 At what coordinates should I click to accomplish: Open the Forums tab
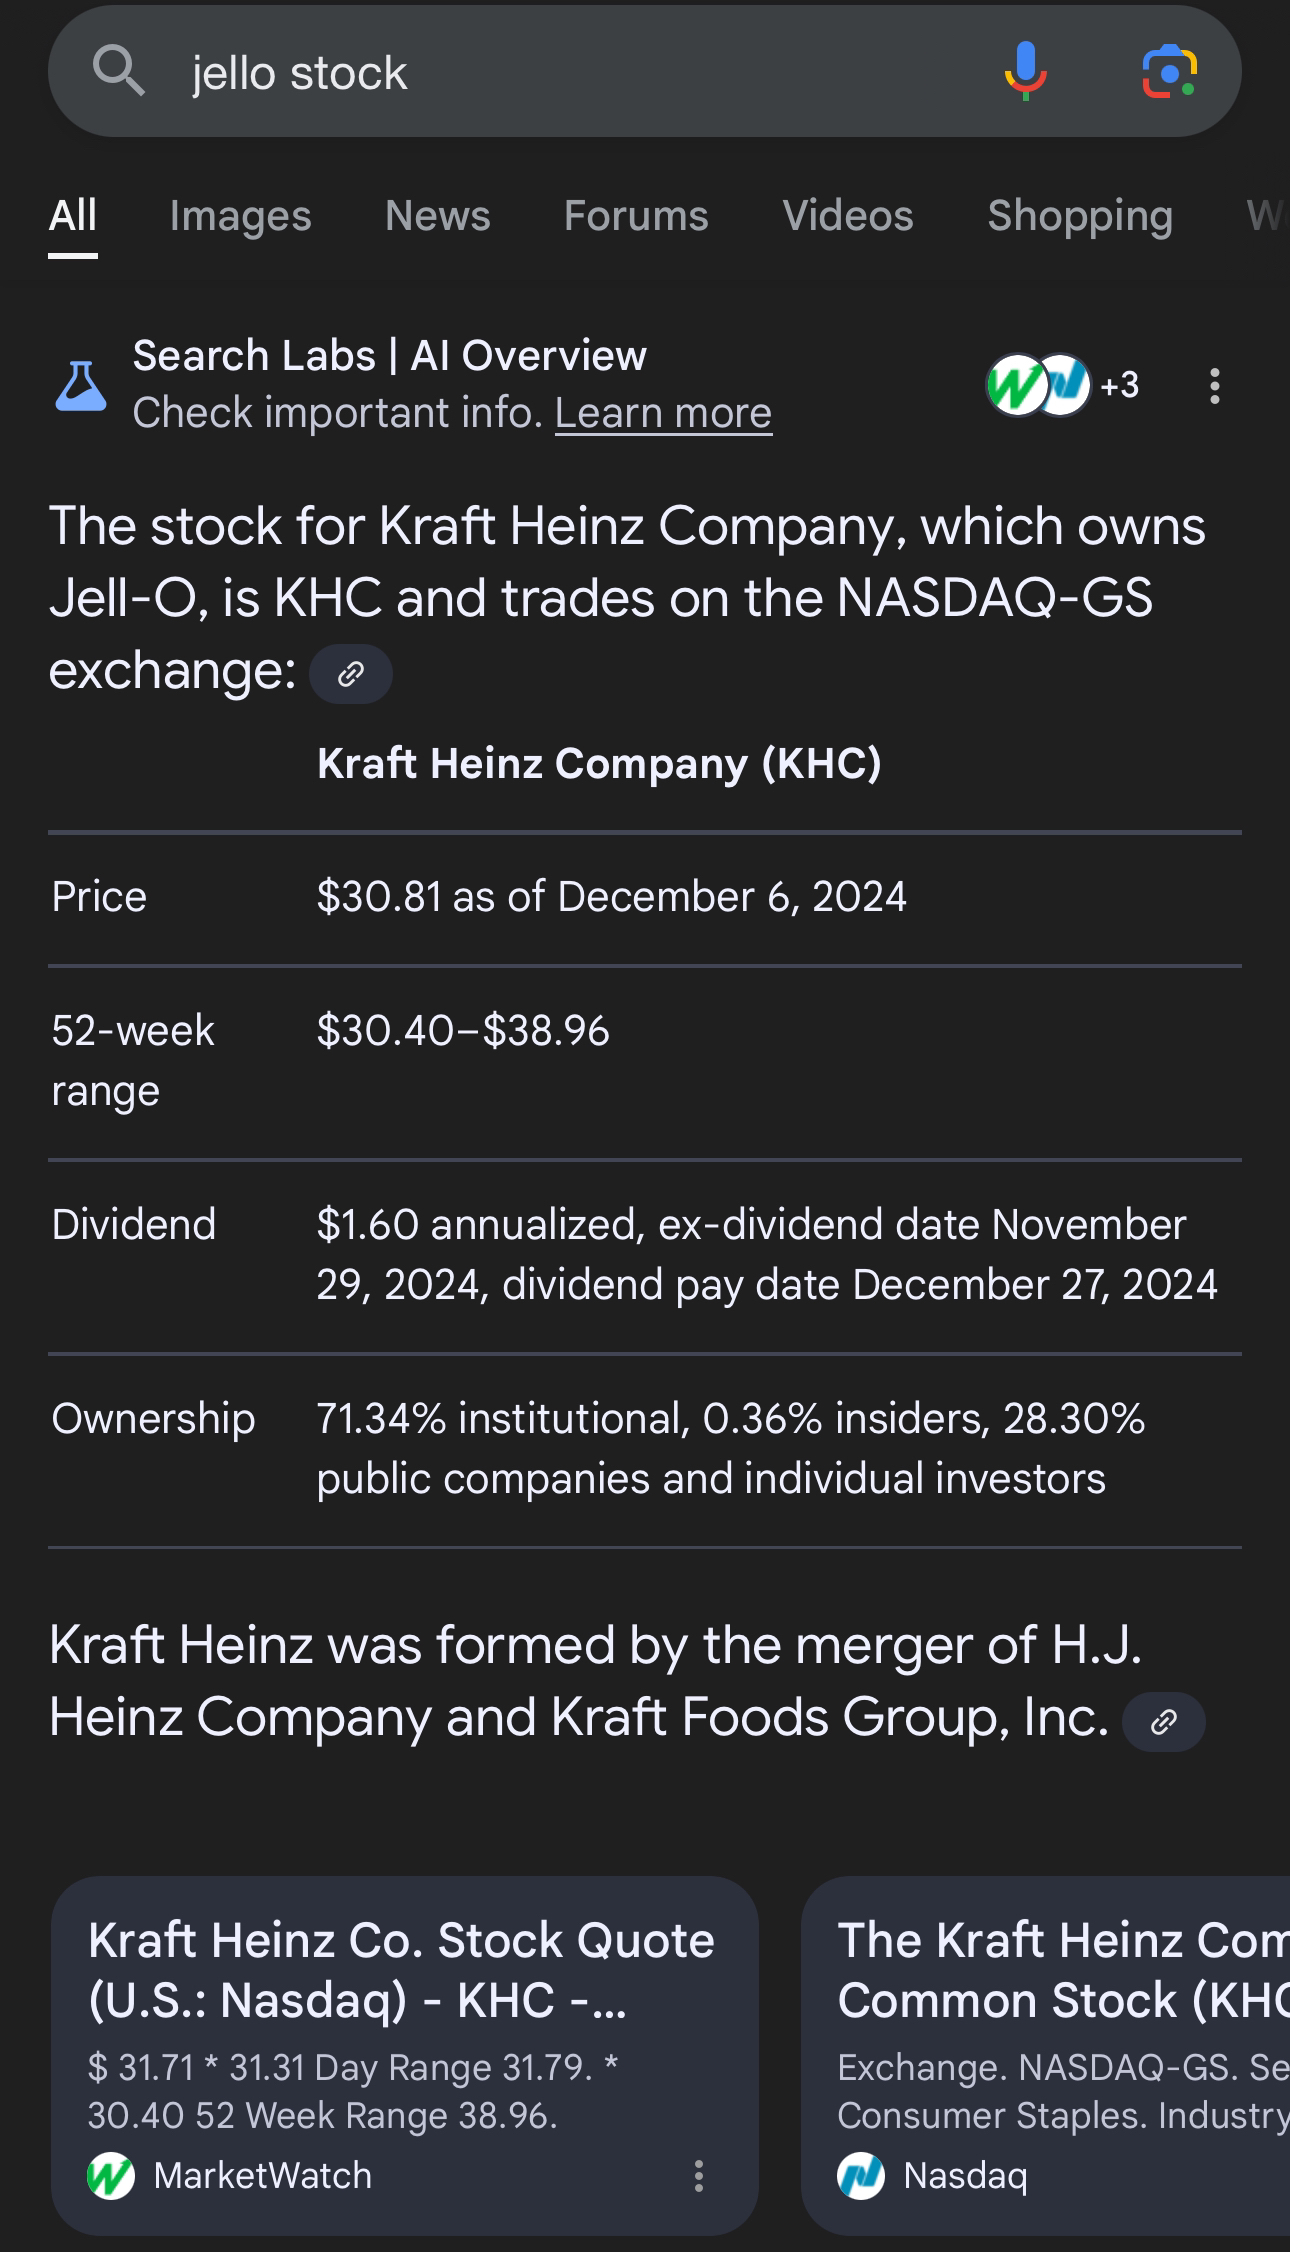pos(636,216)
